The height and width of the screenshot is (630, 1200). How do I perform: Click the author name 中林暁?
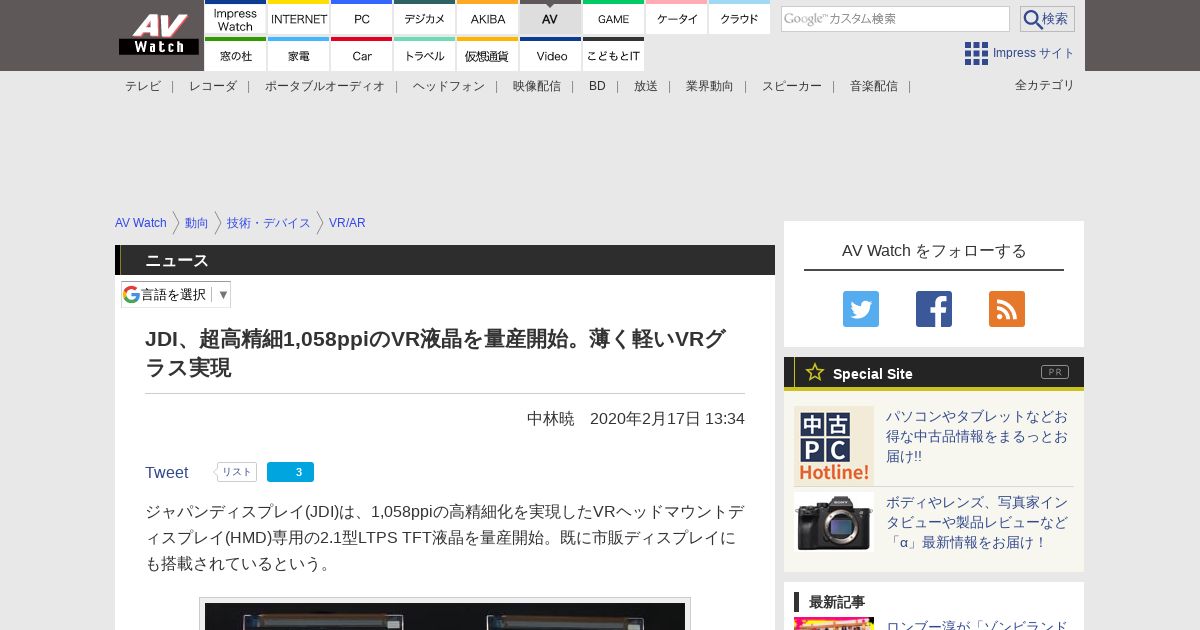(551, 418)
